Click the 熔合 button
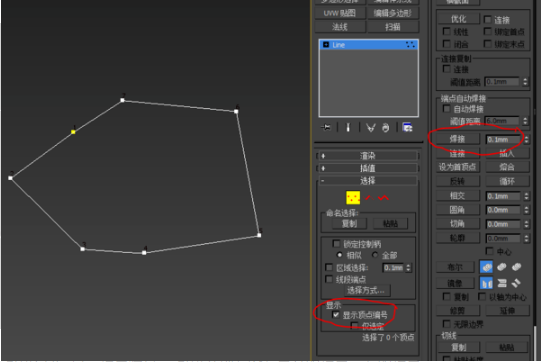Viewport: 541px width, 362px height. click(x=507, y=167)
